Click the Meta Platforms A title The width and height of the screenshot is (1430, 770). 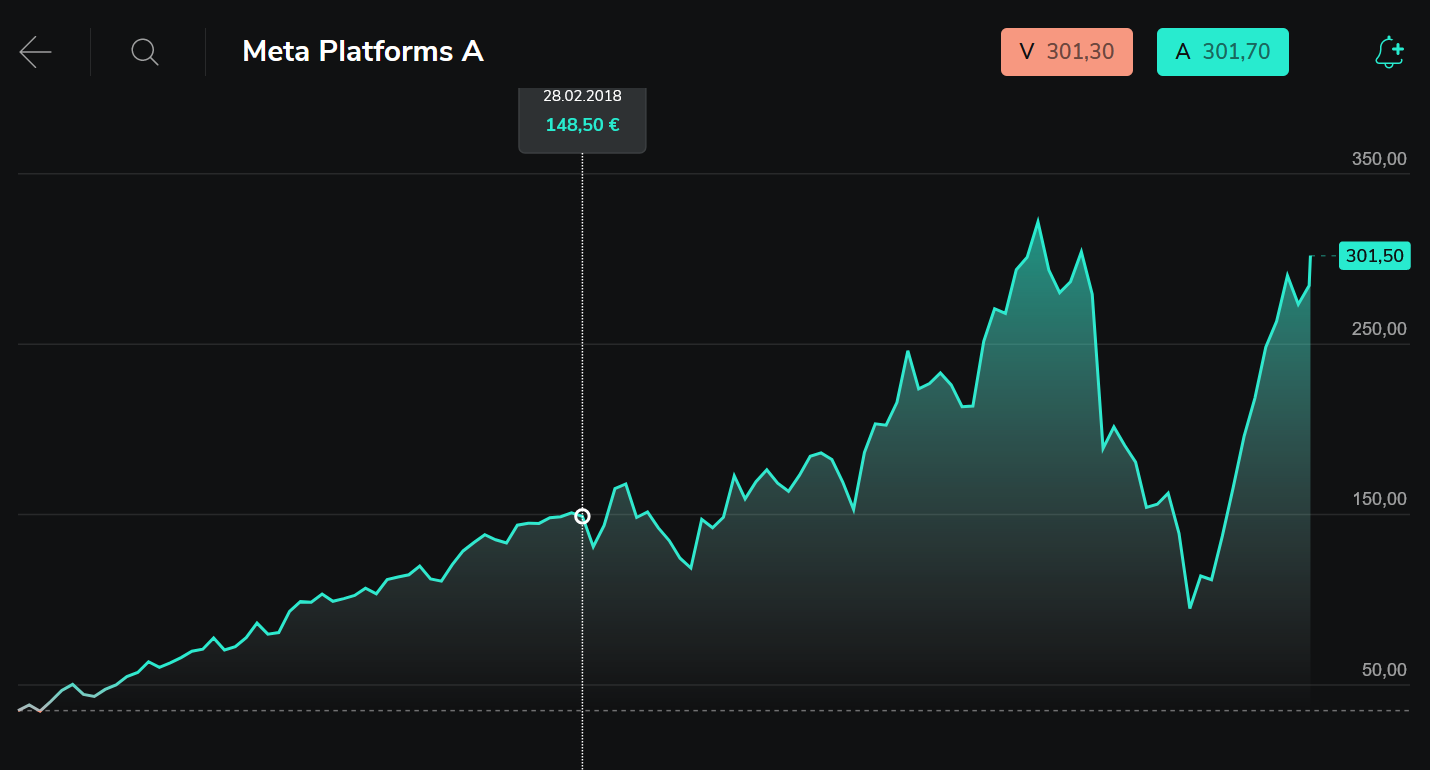pyautogui.click(x=363, y=52)
